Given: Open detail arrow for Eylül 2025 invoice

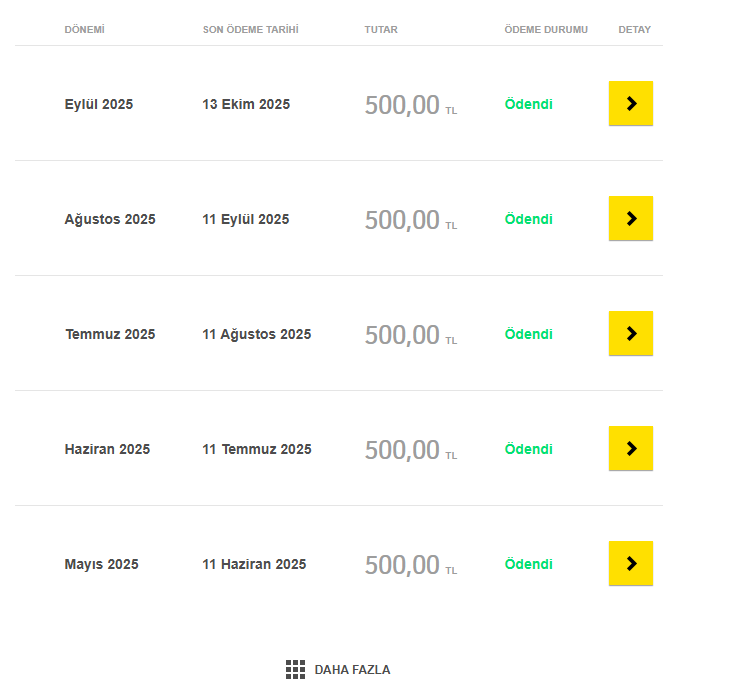Looking at the screenshot, I should tap(630, 103).
